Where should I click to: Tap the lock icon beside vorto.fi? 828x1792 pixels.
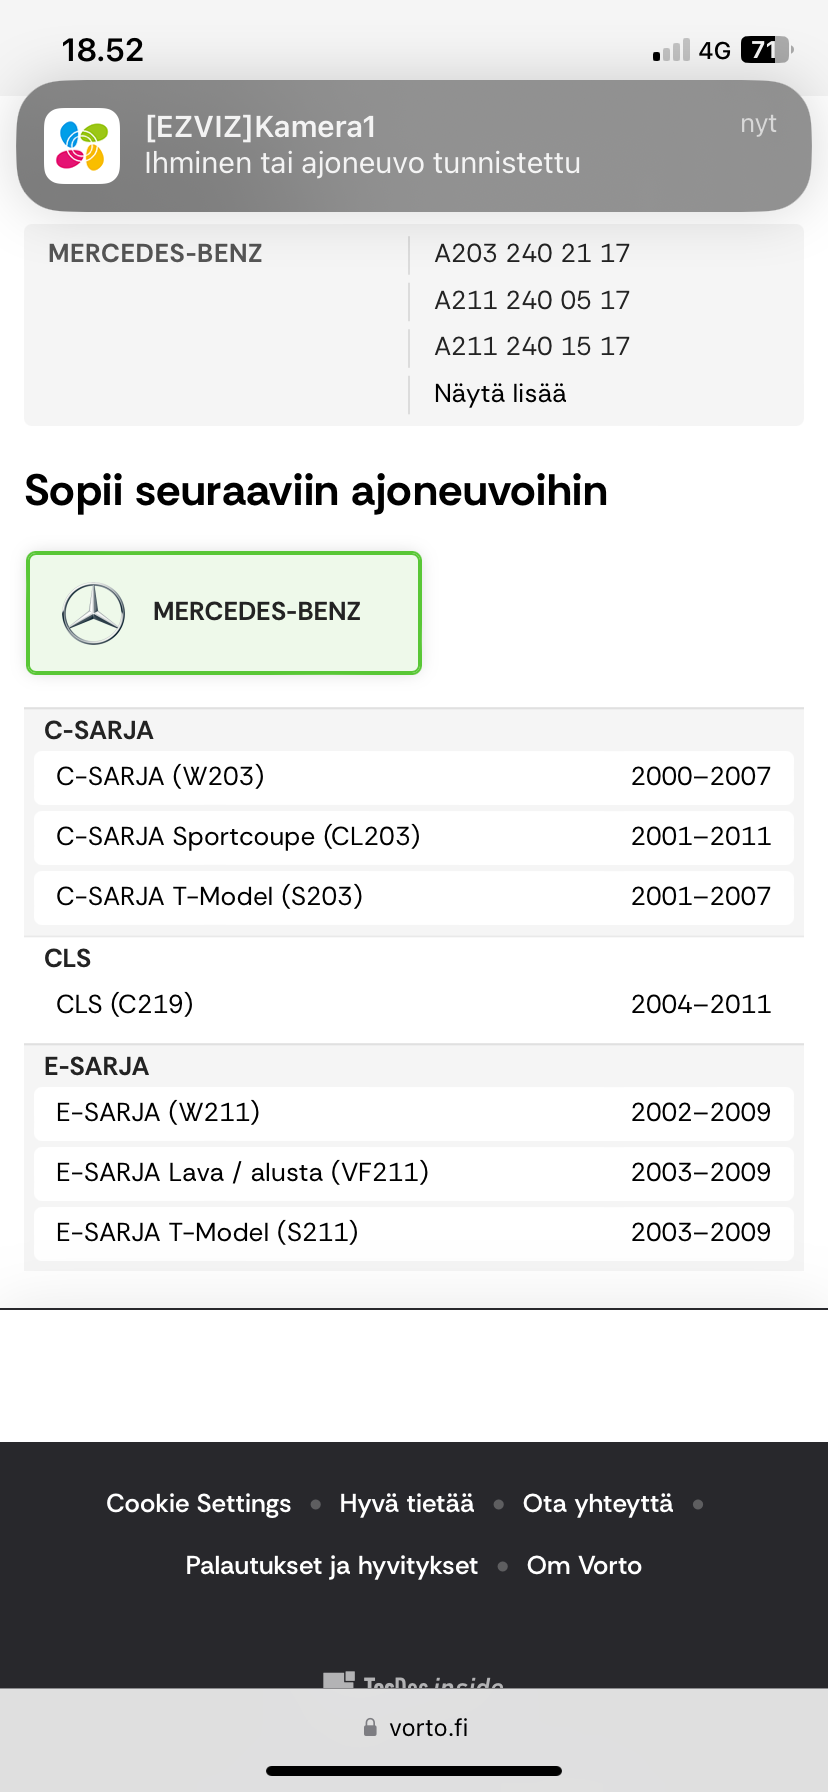point(370,1727)
